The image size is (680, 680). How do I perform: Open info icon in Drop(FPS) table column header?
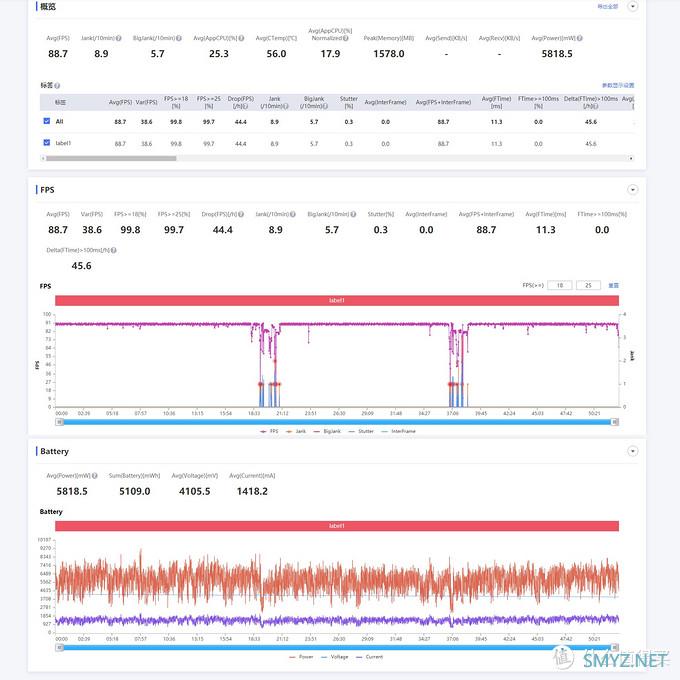246,106
